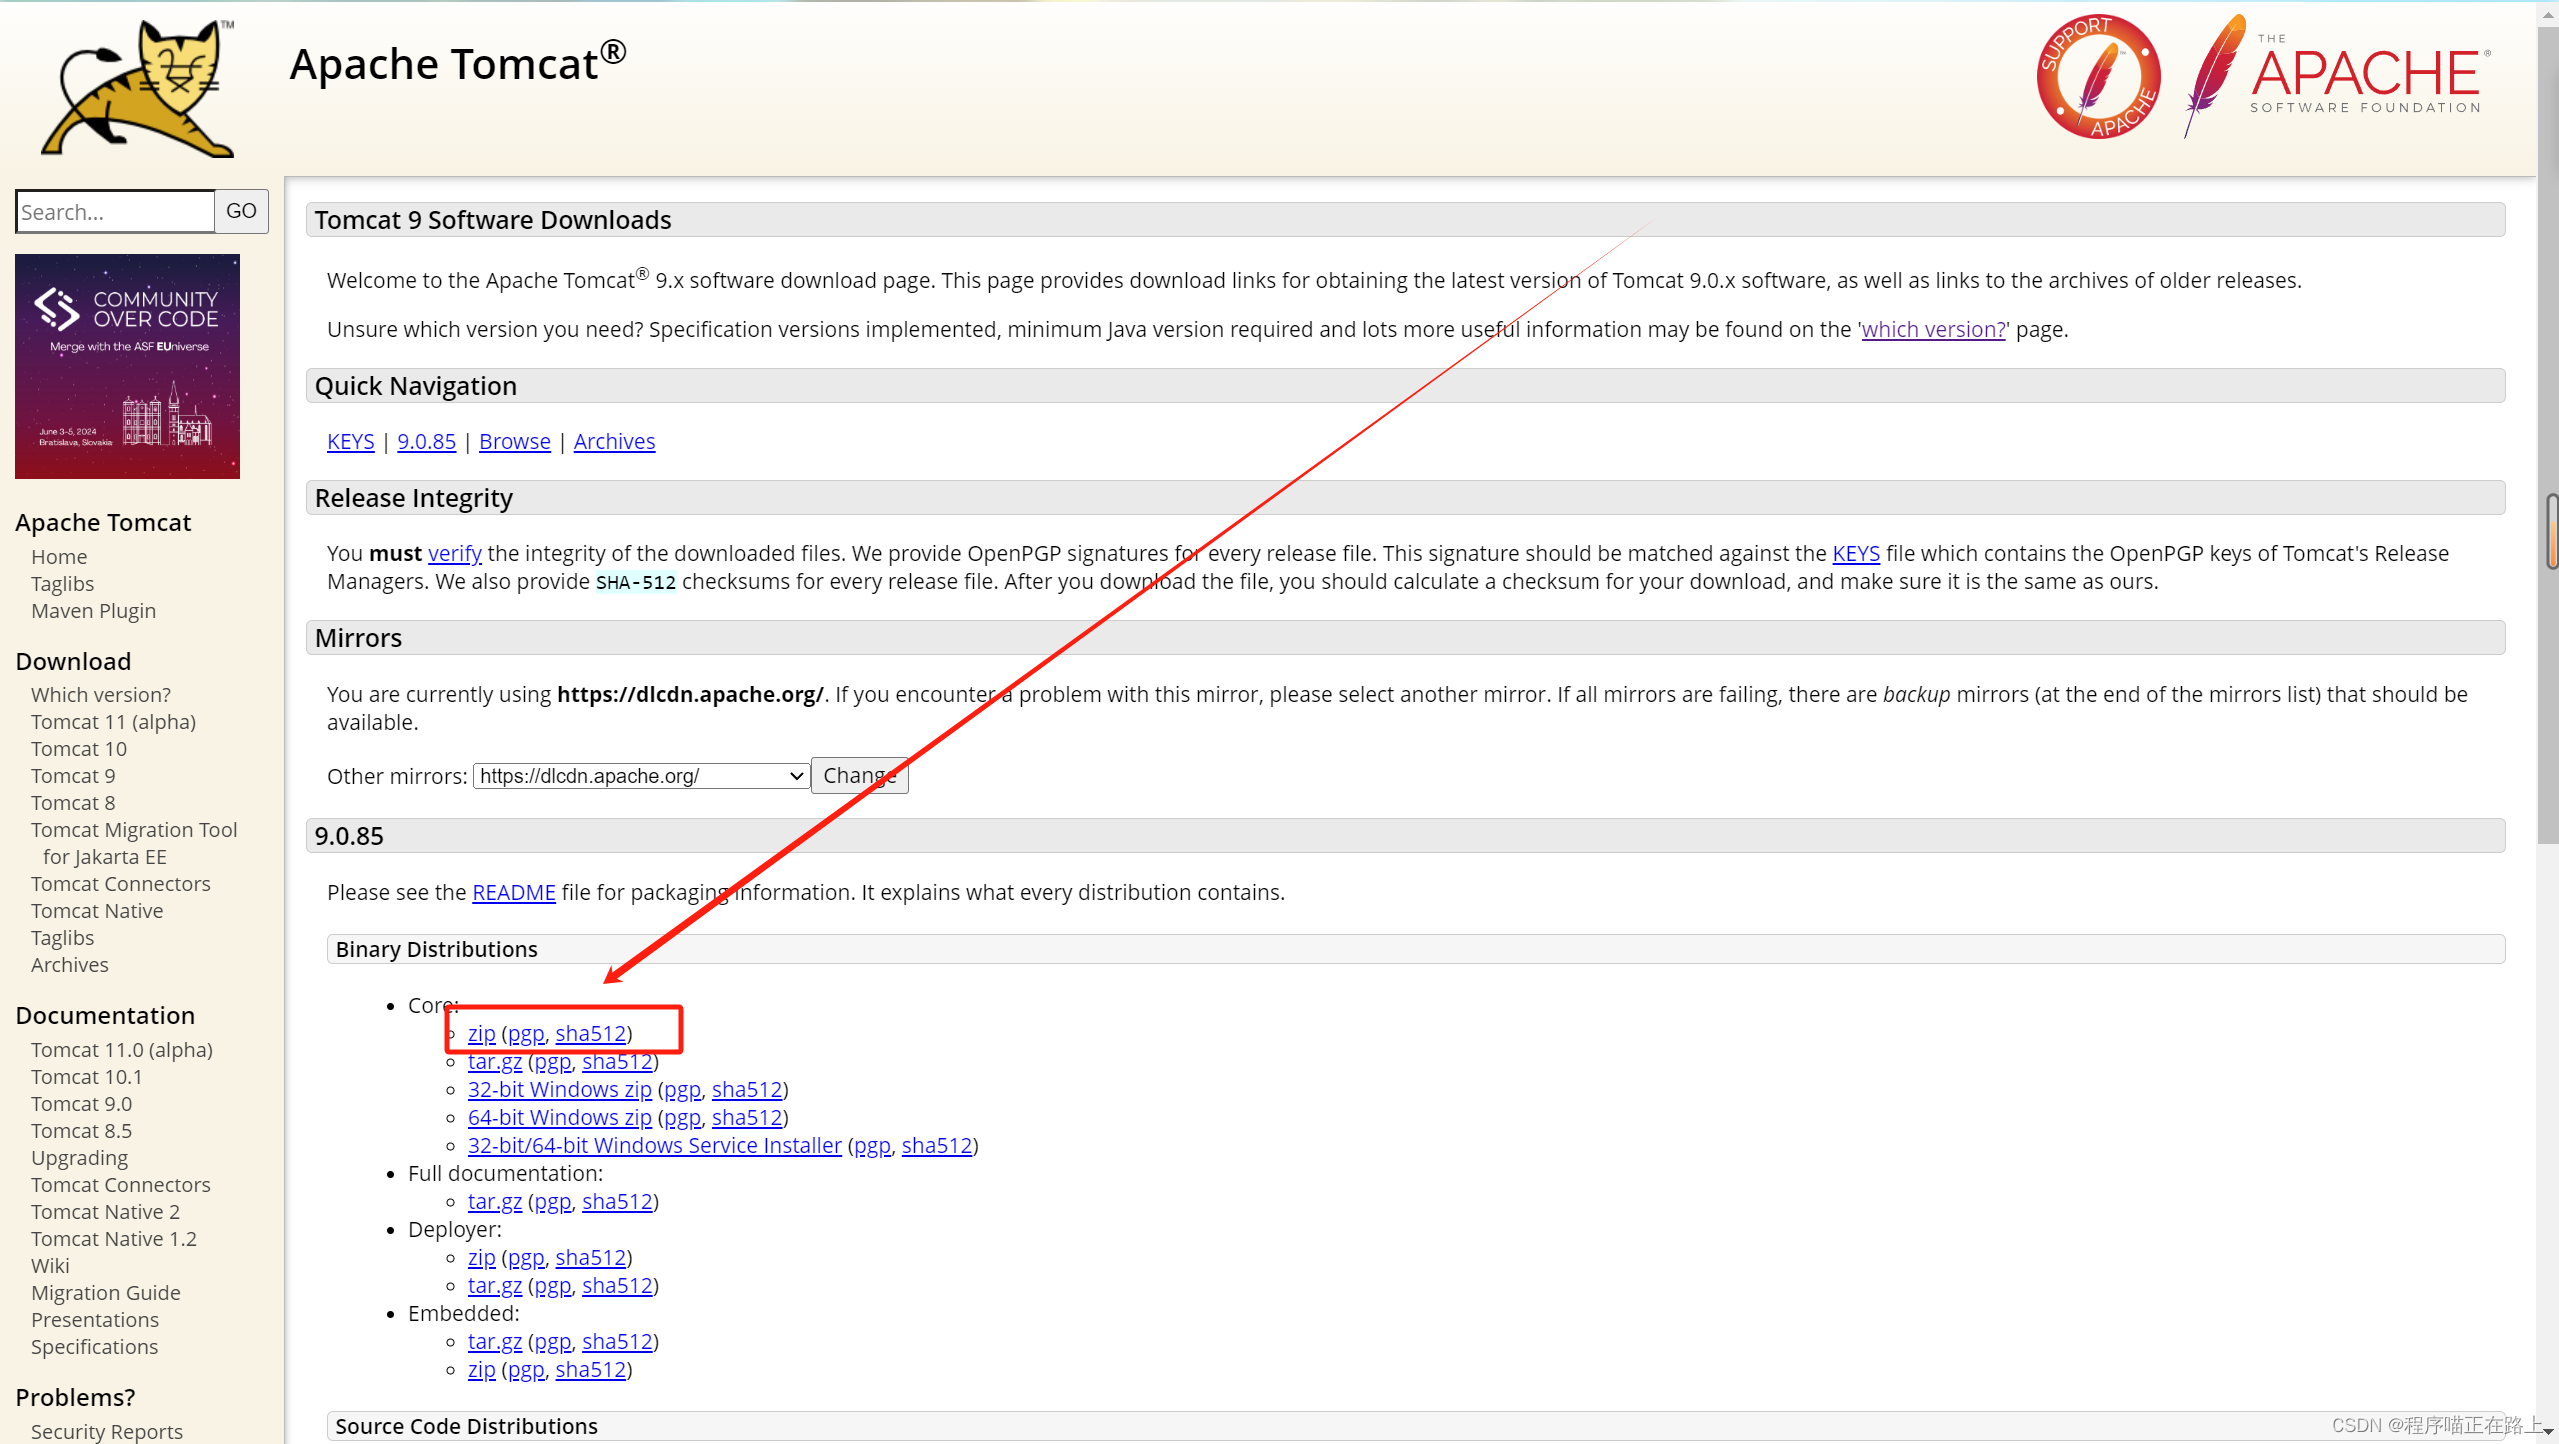Open Tomcat 11.0 (alpha) documentation
Screen dimensions: 2559x1444
[122, 1050]
